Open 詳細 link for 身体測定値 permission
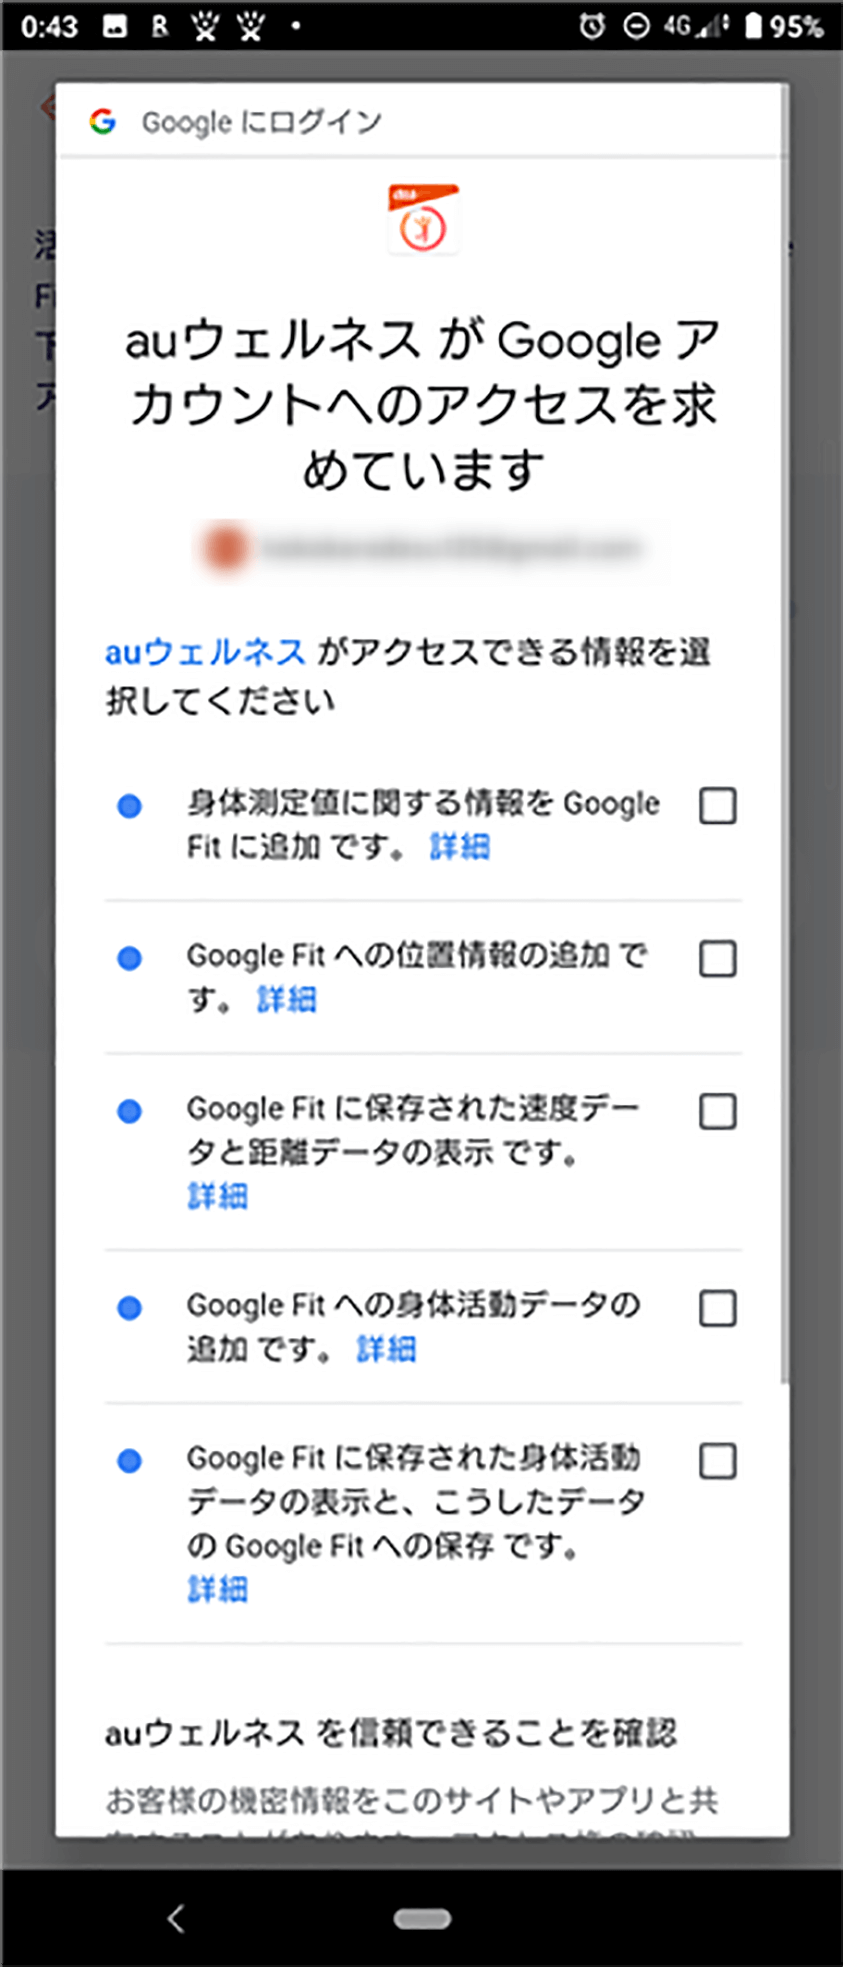843x1967 pixels. click(x=460, y=847)
